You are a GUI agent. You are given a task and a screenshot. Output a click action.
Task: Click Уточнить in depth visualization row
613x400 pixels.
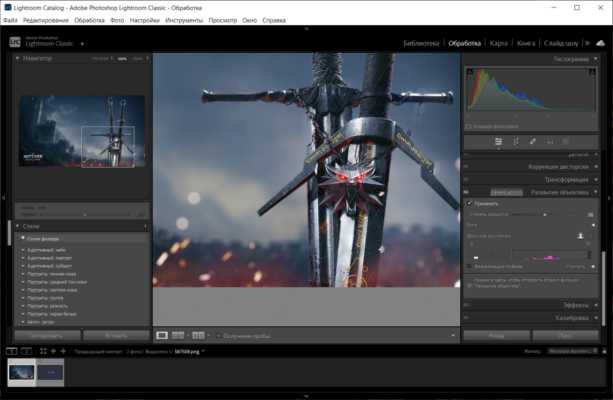click(x=575, y=266)
